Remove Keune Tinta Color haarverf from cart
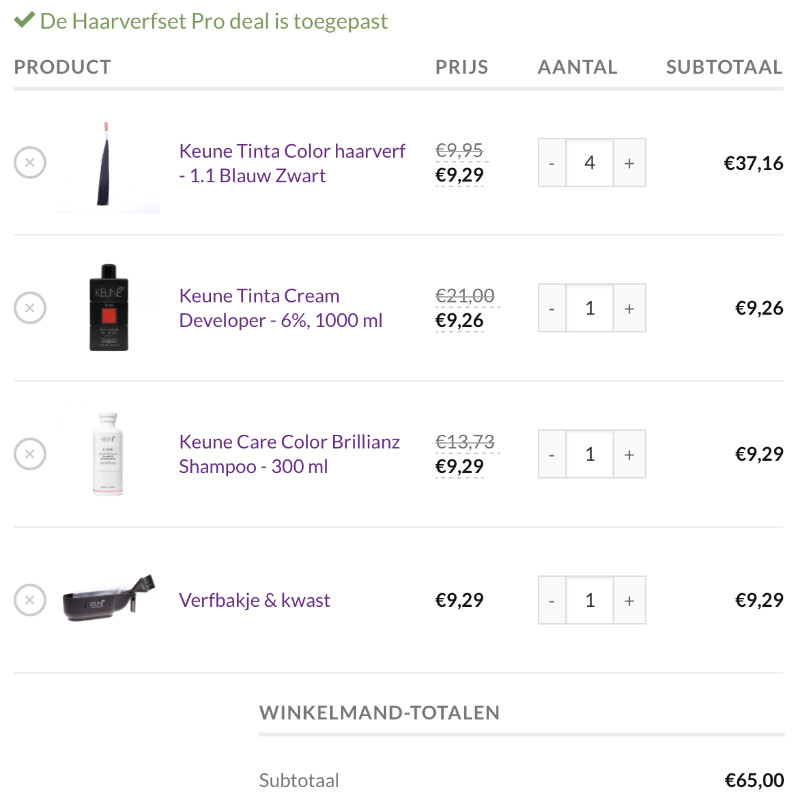Viewport: 800px width, 800px height. (30, 162)
